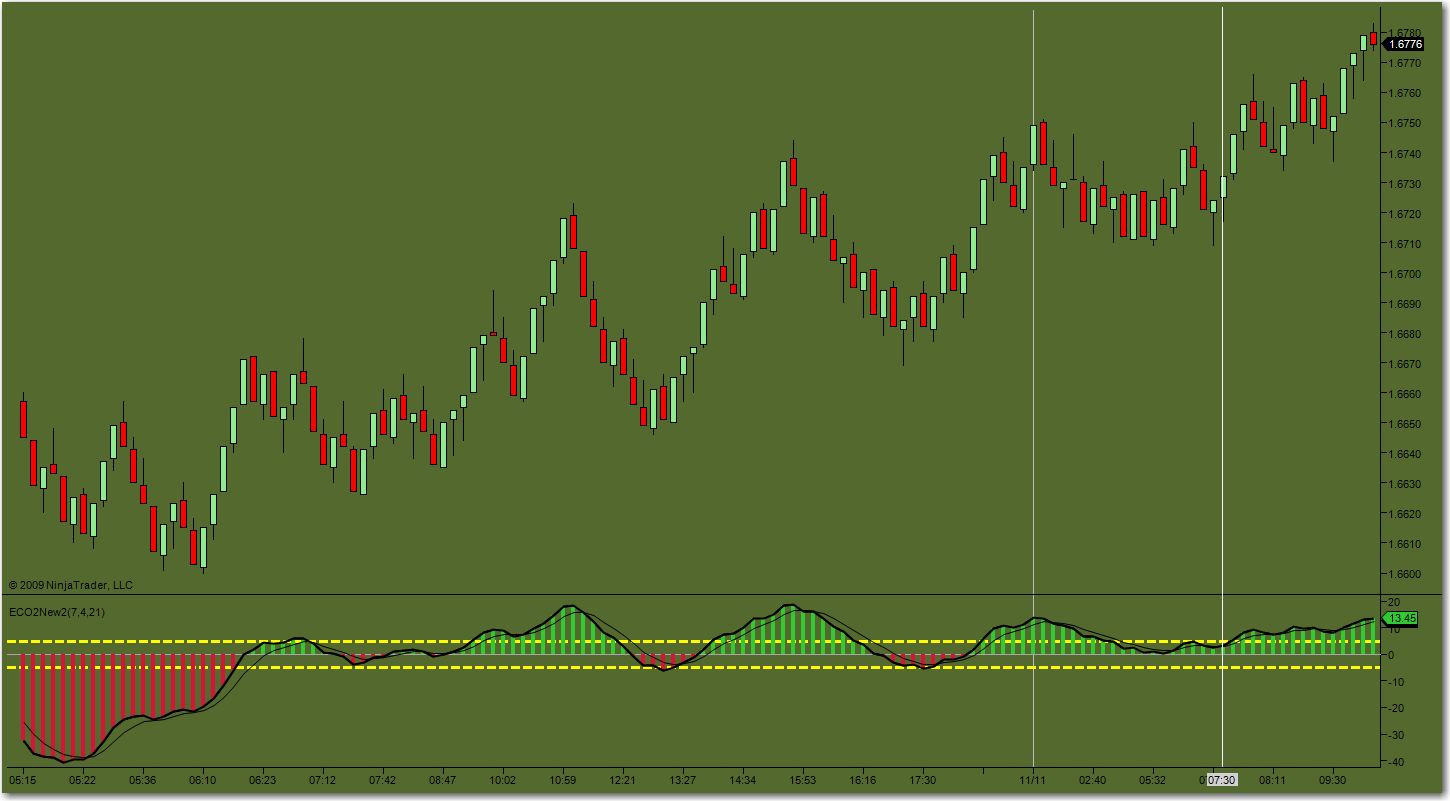Viewport: 1450px width, 801px height.
Task: Click the current price marker 1.6776
Action: (x=1405, y=44)
